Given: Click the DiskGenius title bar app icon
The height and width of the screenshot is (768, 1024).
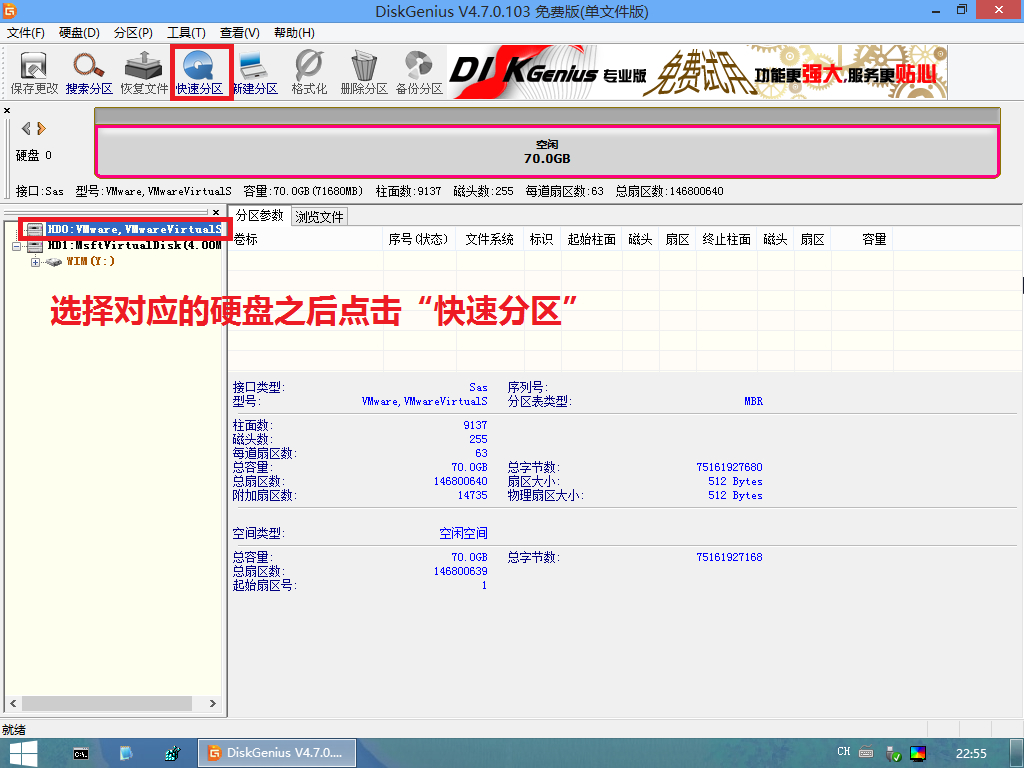Looking at the screenshot, I should [x=10, y=10].
